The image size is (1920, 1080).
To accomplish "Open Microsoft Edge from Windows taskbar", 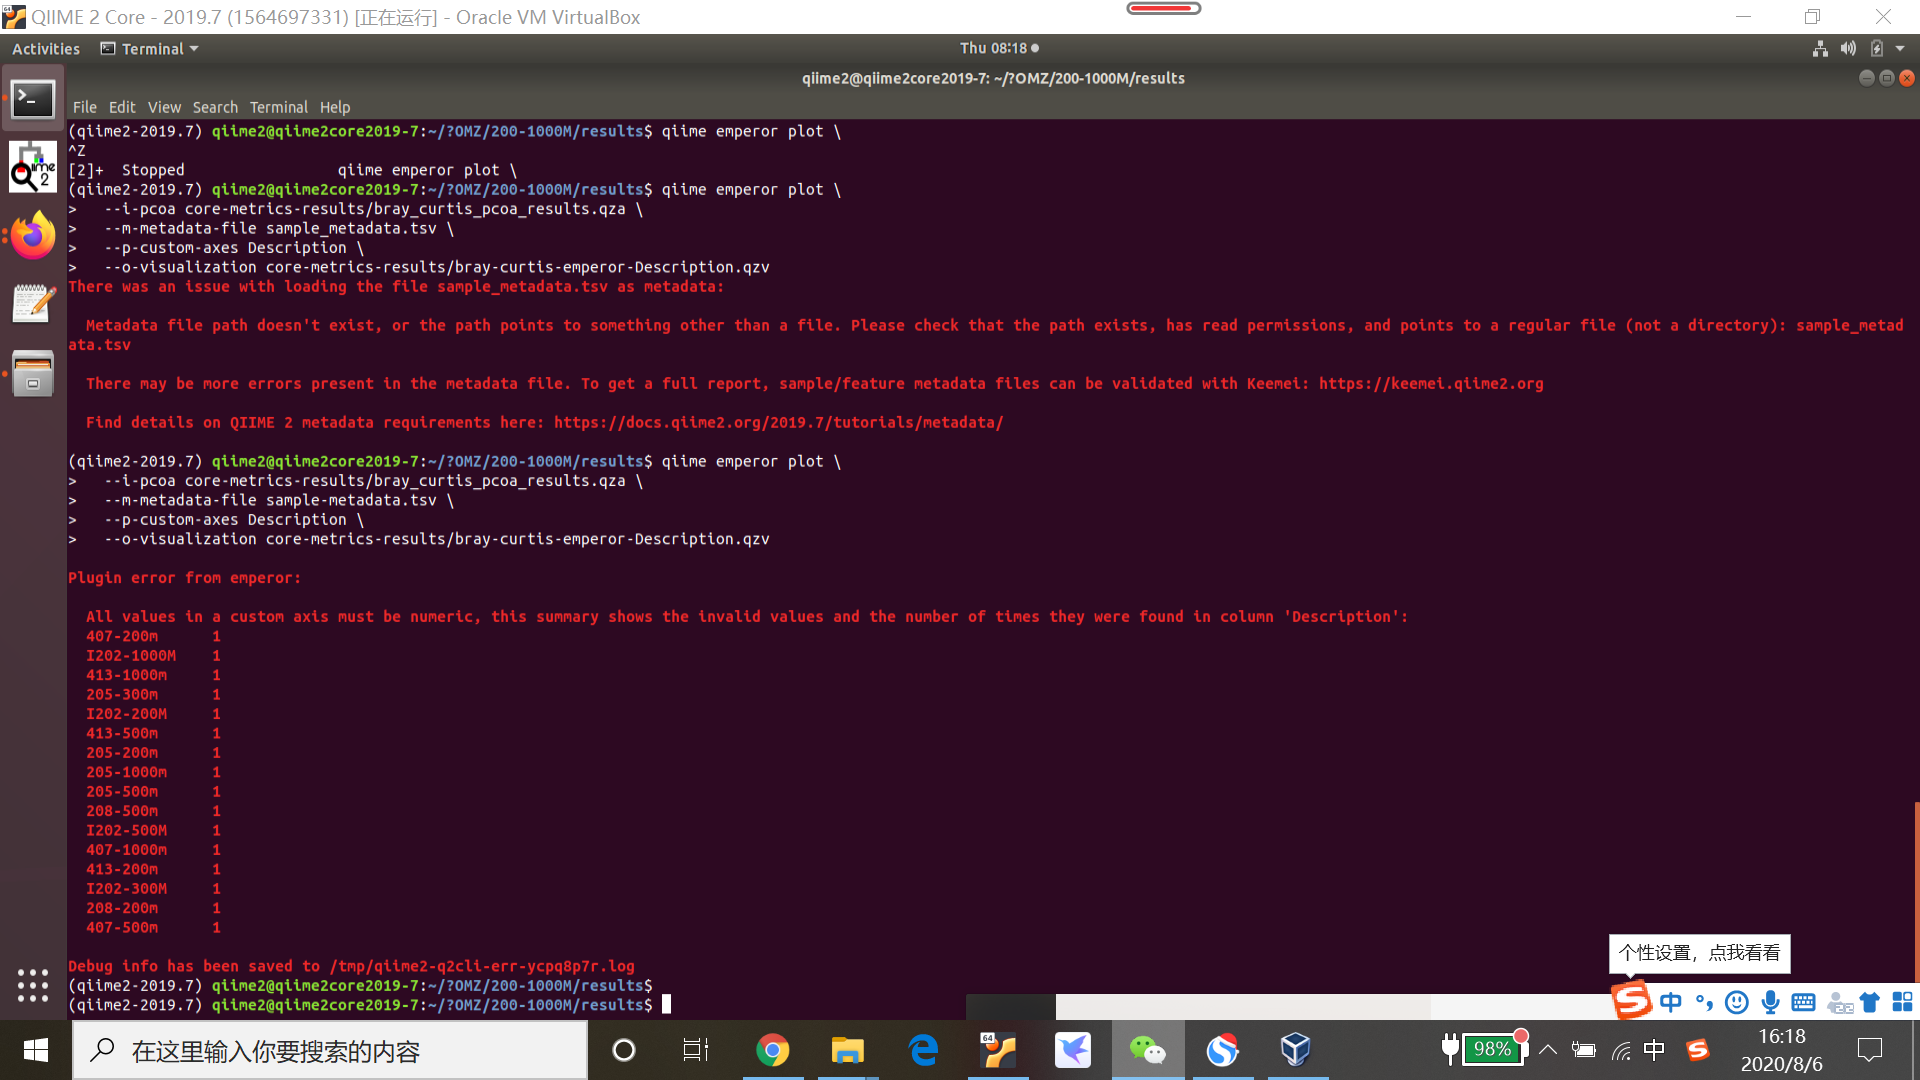I will click(x=923, y=1050).
